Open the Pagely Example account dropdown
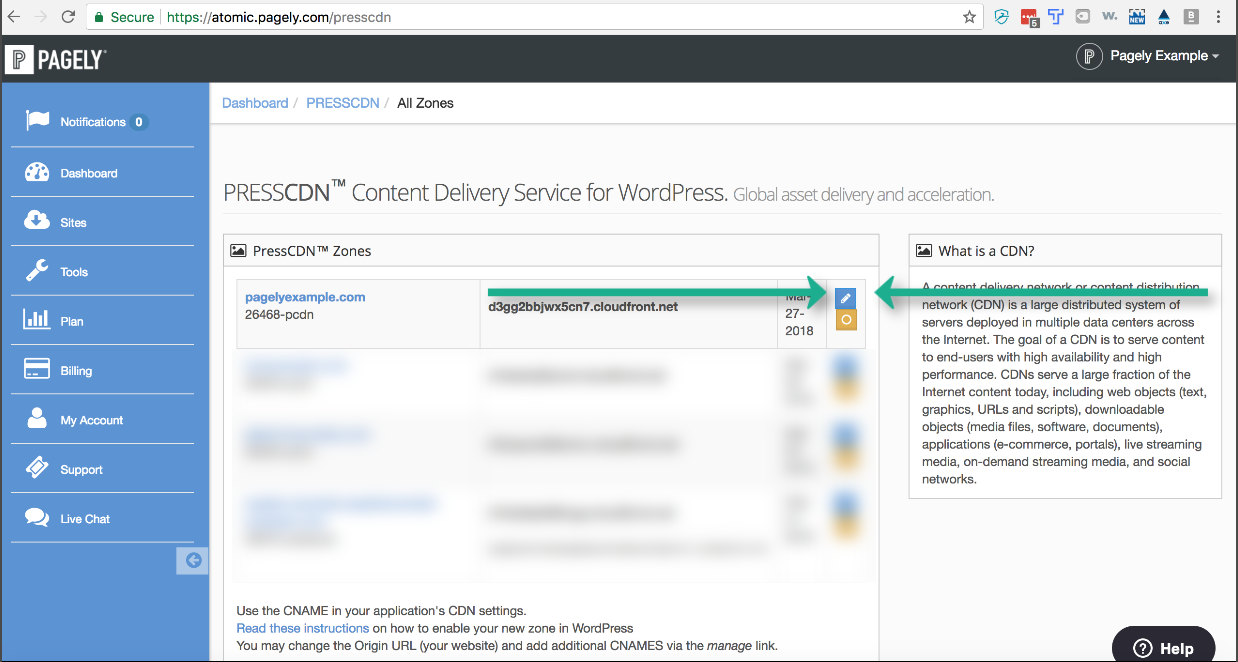Viewport: 1238px width, 662px height. (x=1164, y=56)
